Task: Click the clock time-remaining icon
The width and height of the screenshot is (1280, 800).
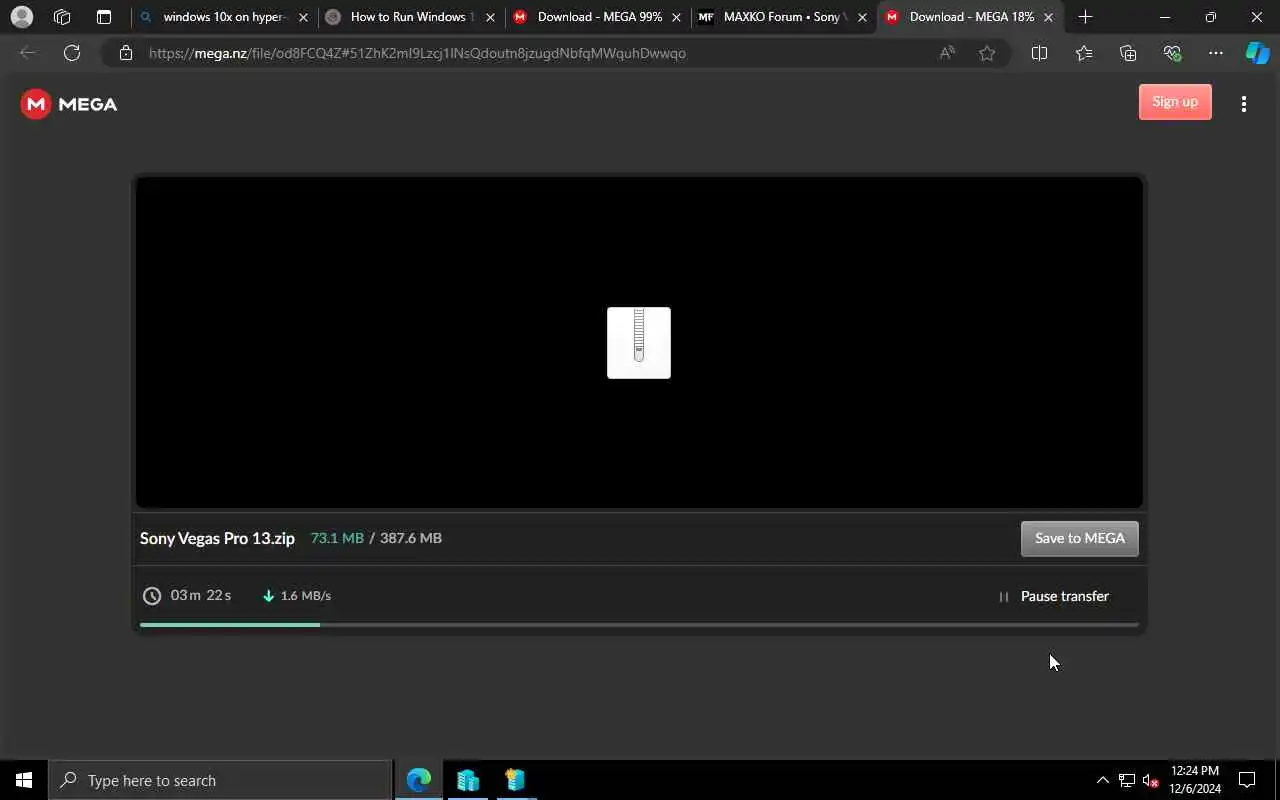Action: click(152, 596)
